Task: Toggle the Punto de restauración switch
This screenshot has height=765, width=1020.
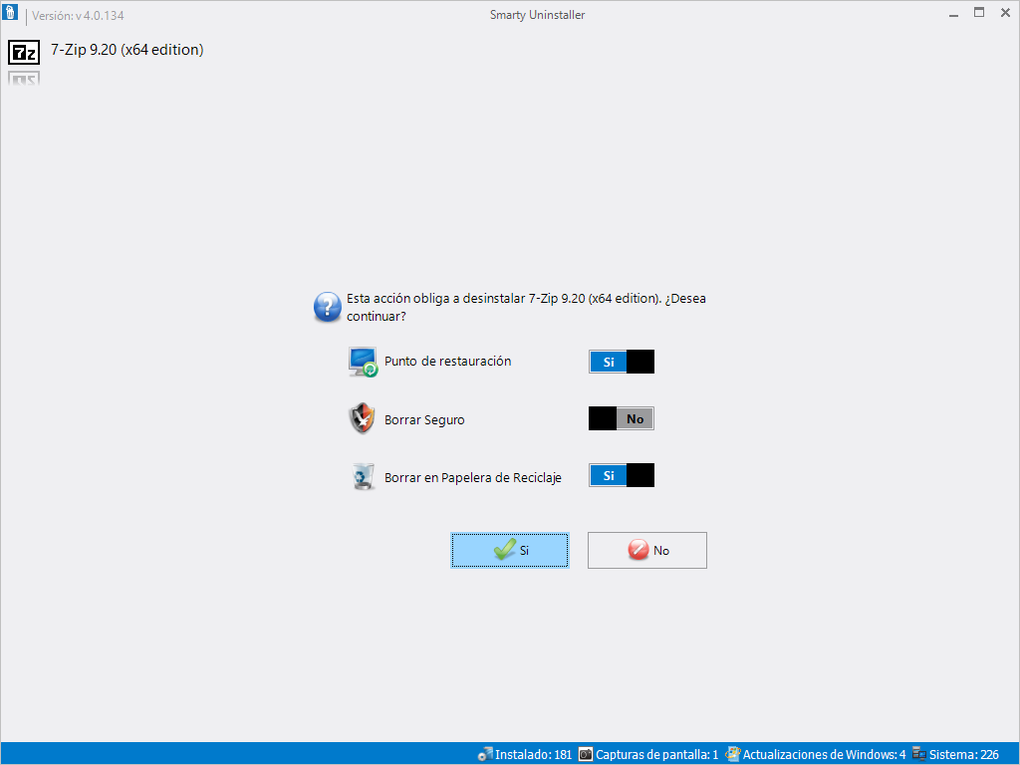Action: (x=621, y=362)
